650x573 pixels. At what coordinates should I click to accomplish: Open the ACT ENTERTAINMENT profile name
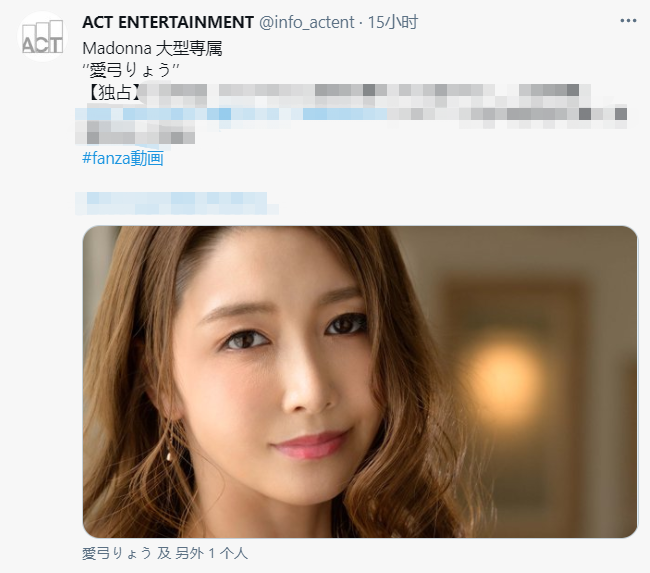[168, 22]
